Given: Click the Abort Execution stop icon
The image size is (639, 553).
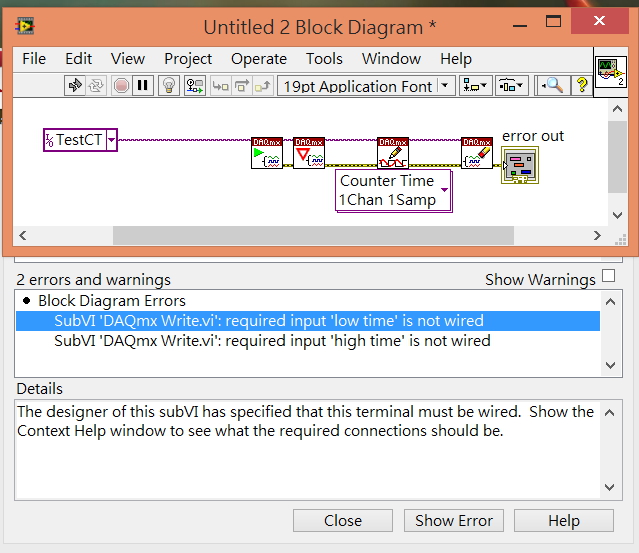Looking at the screenshot, I should 121,86.
